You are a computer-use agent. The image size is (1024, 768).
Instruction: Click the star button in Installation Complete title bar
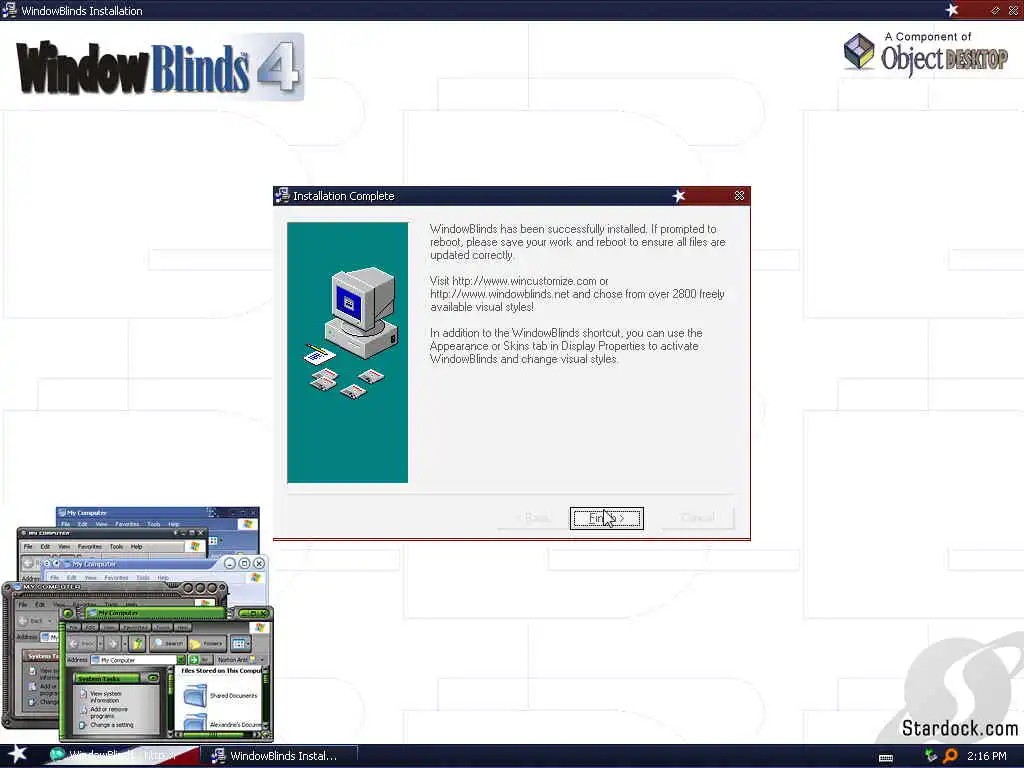679,195
